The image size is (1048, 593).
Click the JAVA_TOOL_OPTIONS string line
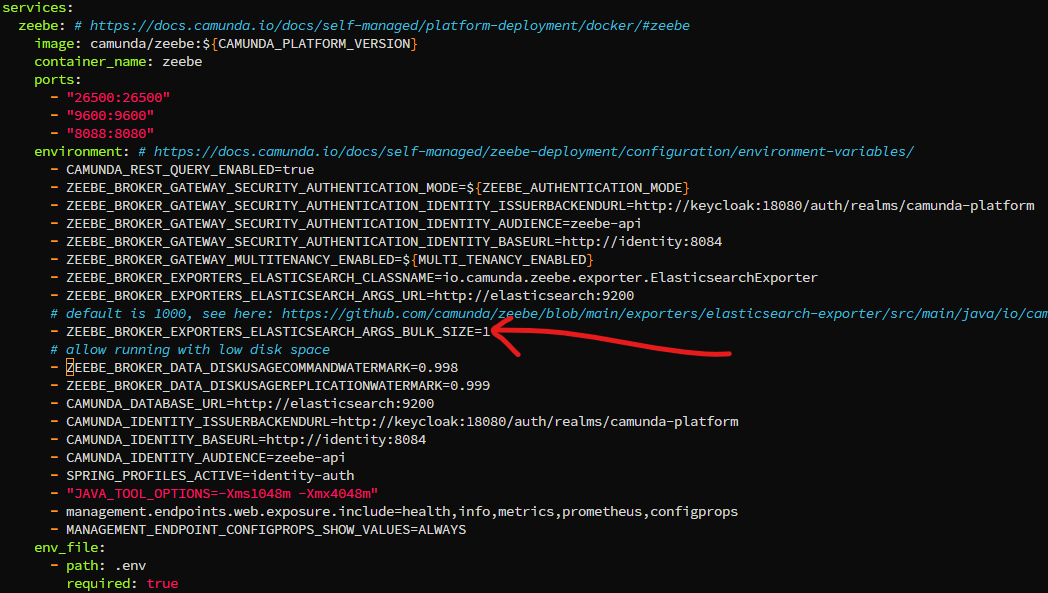coord(222,493)
